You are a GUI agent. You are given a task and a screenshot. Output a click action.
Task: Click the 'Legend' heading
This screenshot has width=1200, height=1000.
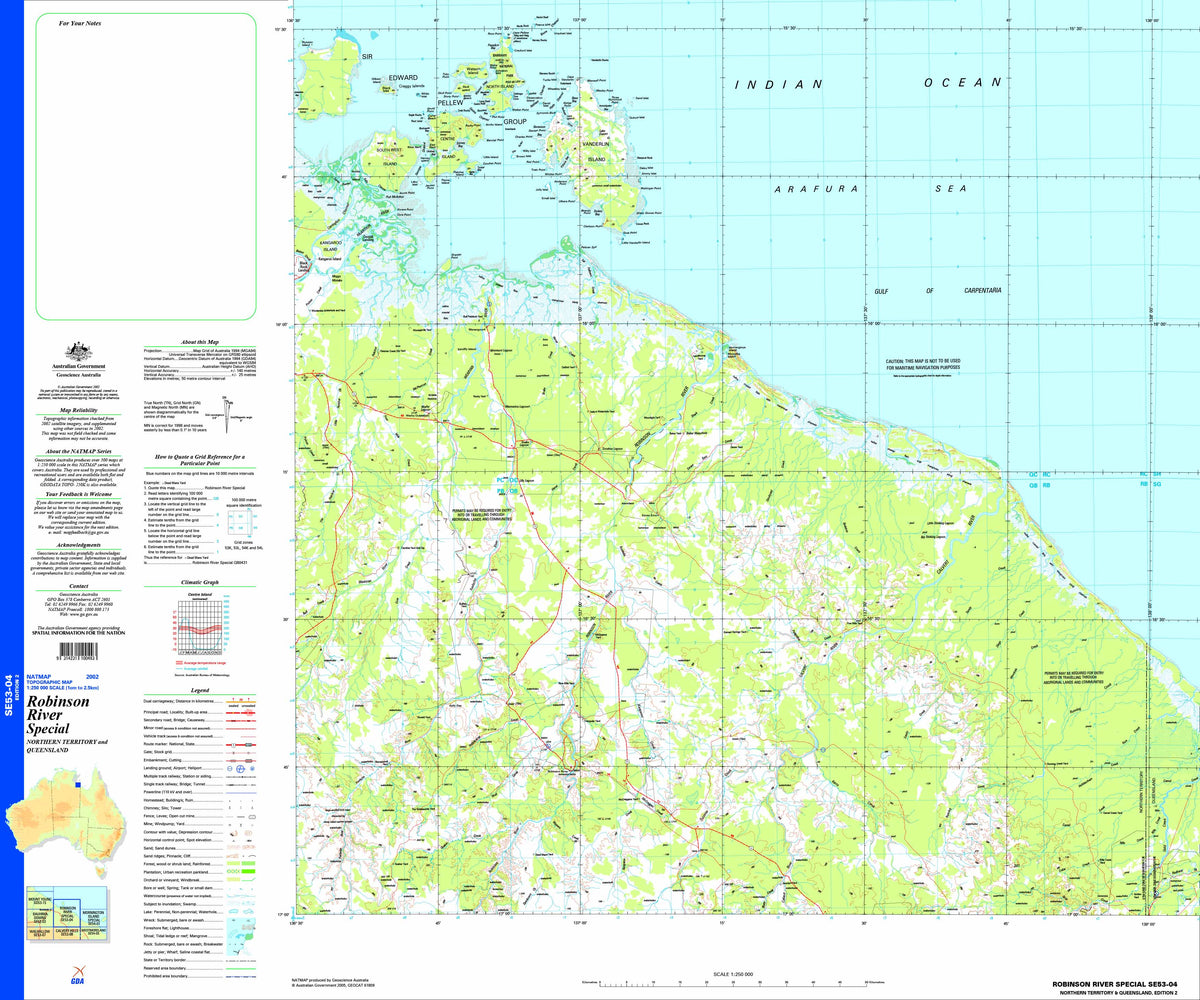(200, 690)
